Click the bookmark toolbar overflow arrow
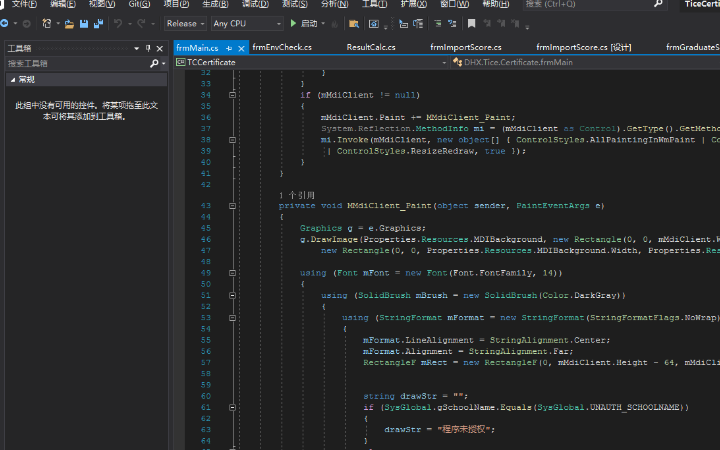 (527, 27)
